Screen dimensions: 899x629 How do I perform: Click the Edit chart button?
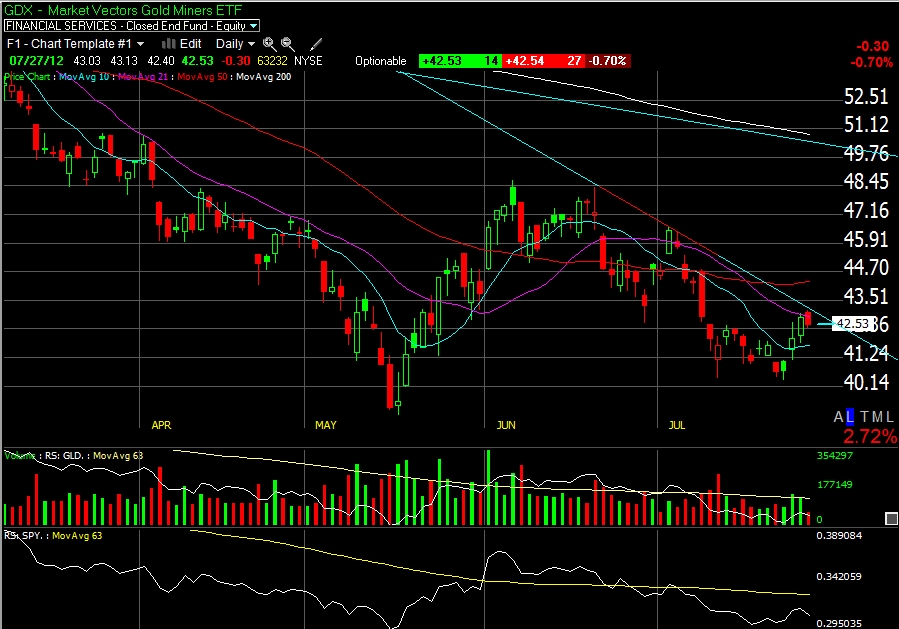point(190,44)
